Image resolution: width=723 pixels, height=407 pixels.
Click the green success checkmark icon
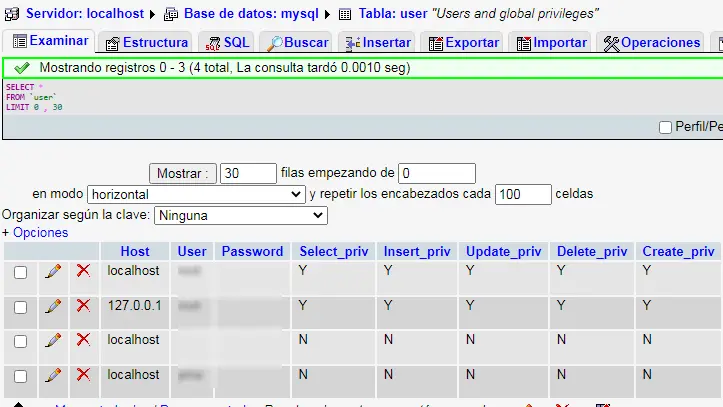click(x=22, y=68)
